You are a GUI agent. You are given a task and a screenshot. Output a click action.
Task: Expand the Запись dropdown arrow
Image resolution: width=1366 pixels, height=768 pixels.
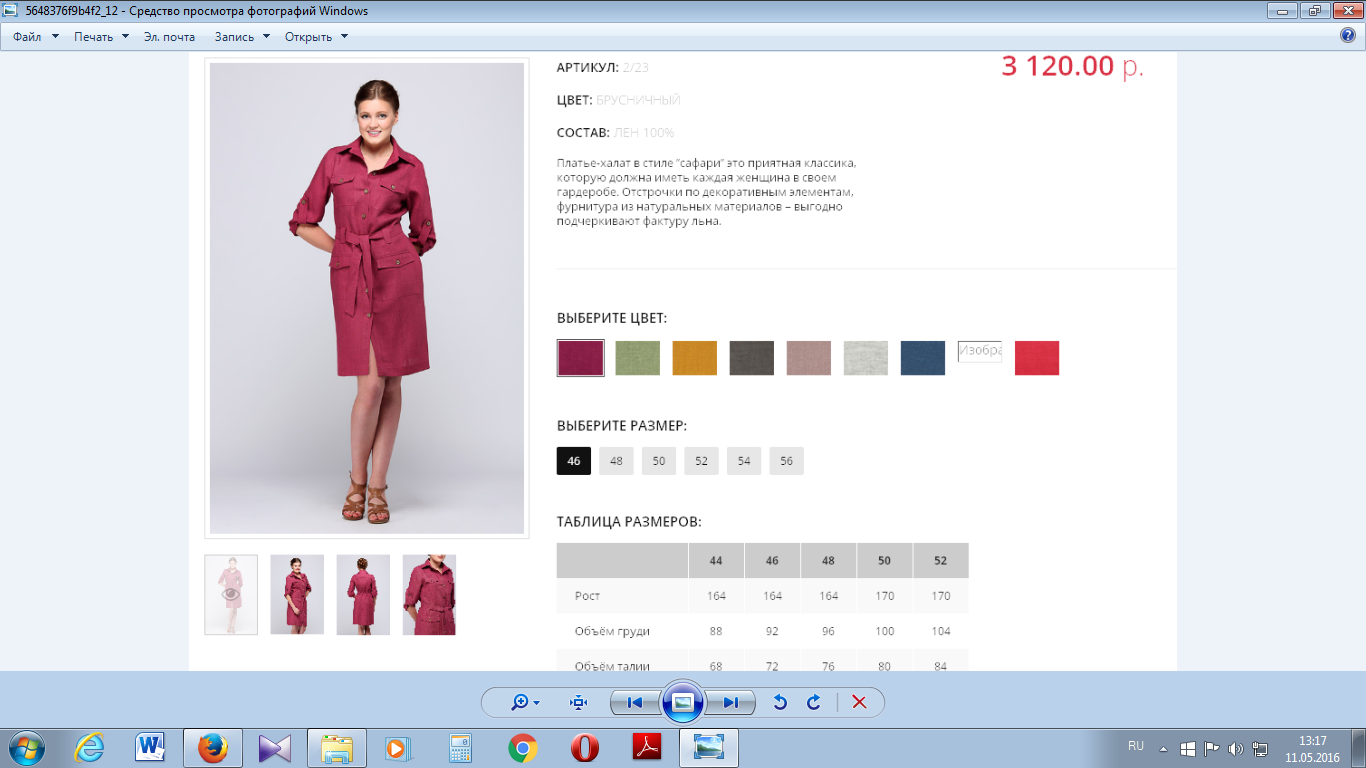(267, 36)
